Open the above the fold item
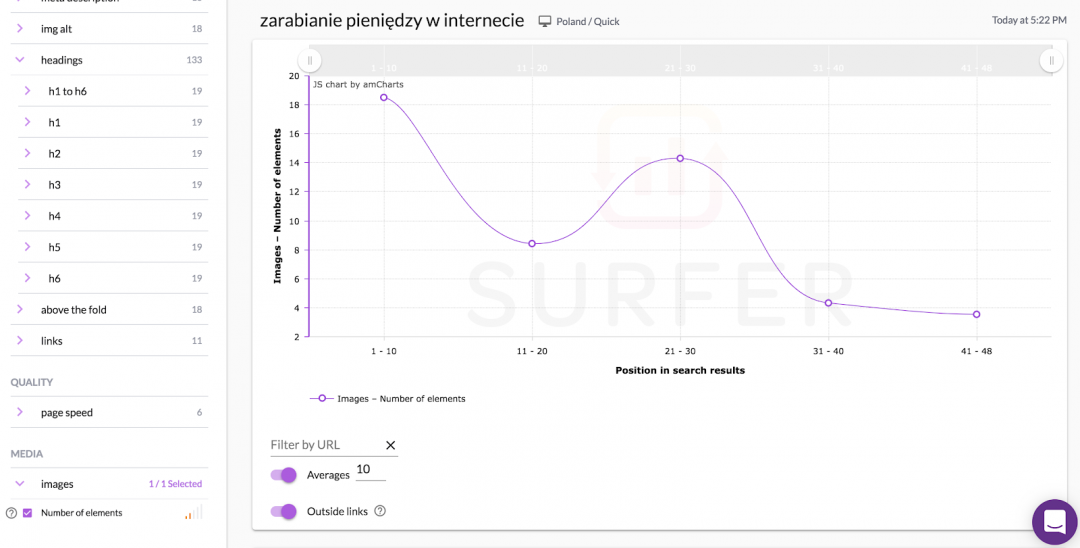Viewport: 1080px width, 548px height. tap(73, 310)
